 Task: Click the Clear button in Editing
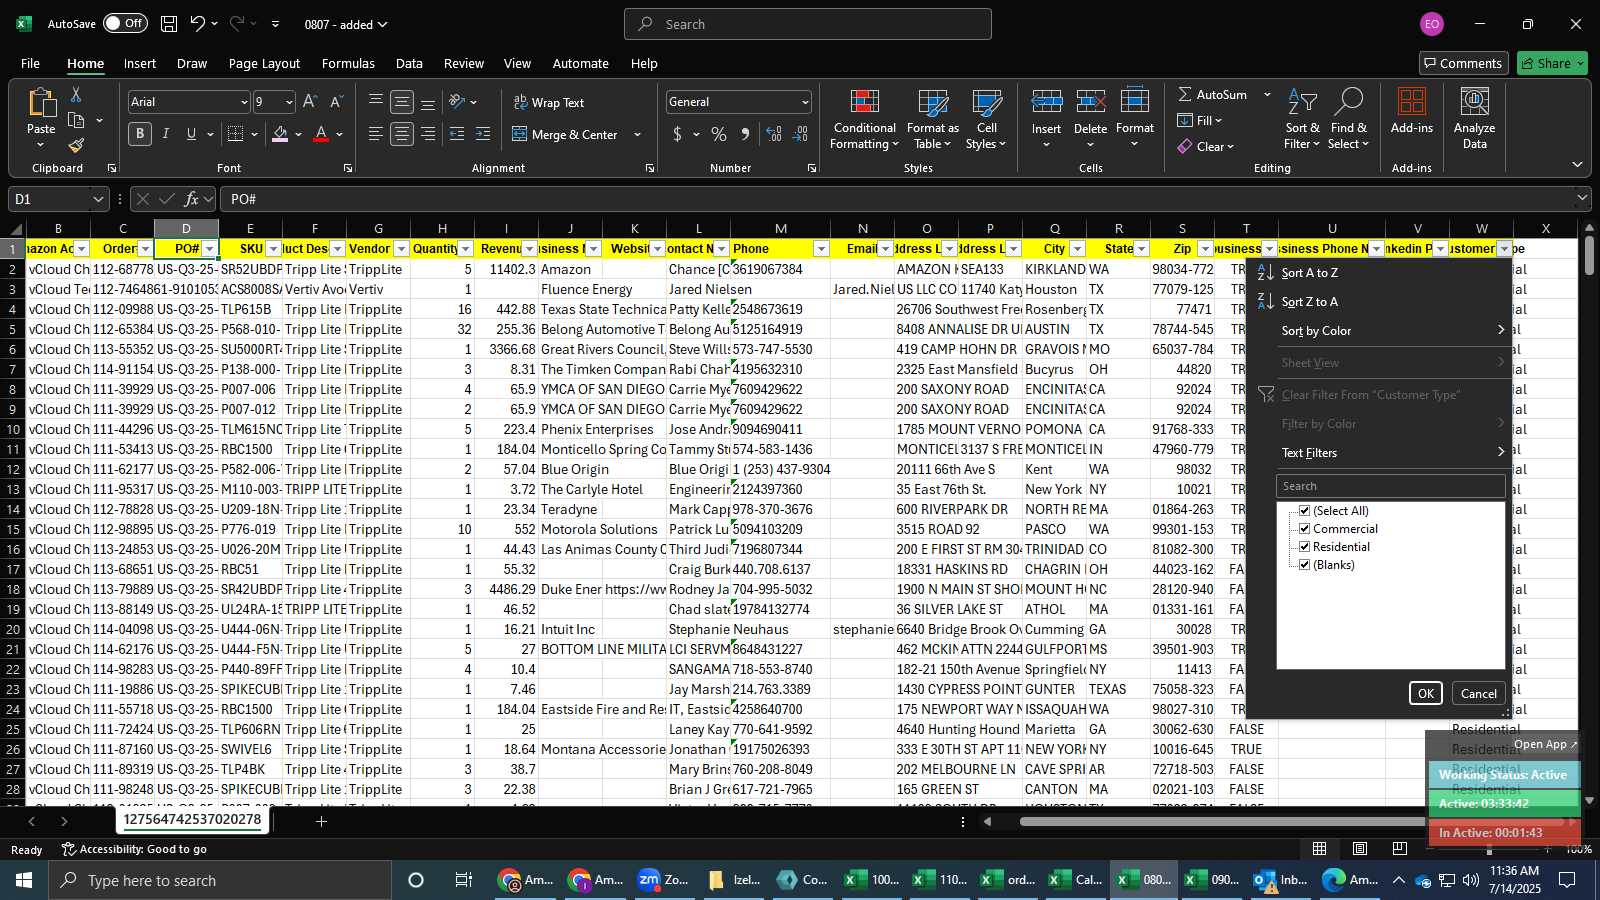coord(1205,146)
